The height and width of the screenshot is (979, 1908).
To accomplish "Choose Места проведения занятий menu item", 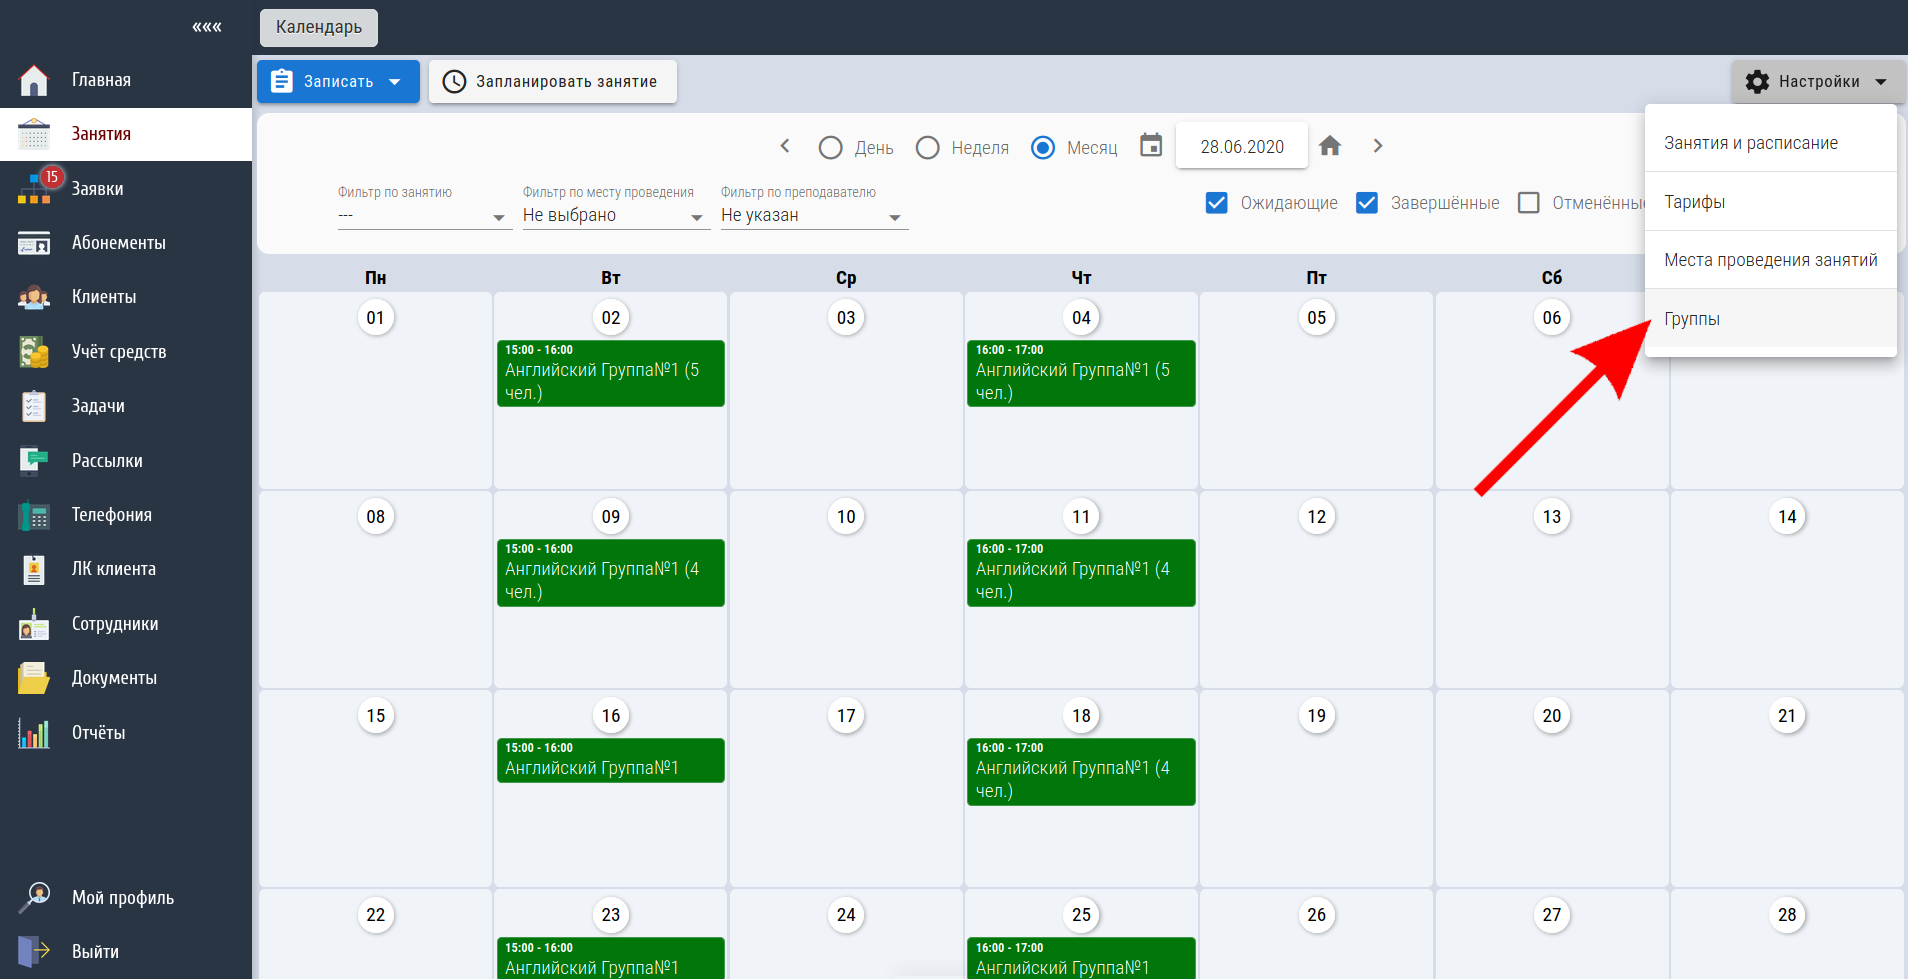I will (x=1771, y=260).
